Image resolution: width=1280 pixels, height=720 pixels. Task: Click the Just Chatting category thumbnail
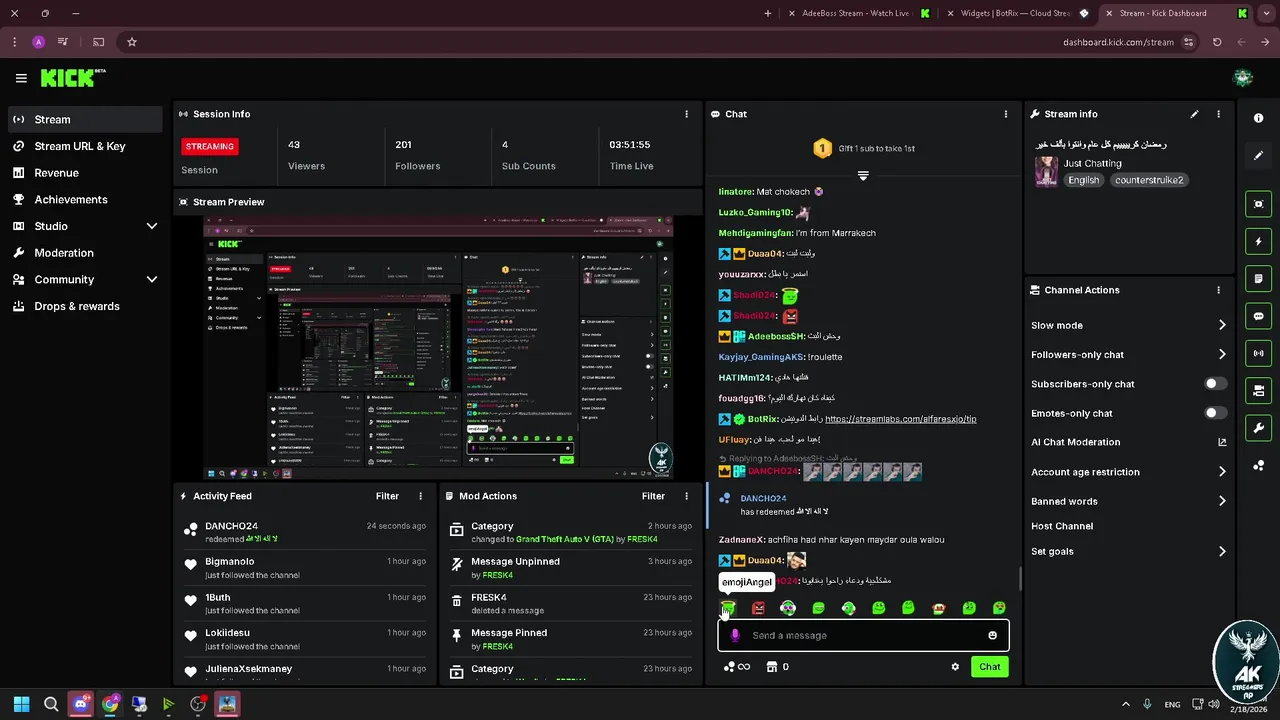coord(1046,171)
